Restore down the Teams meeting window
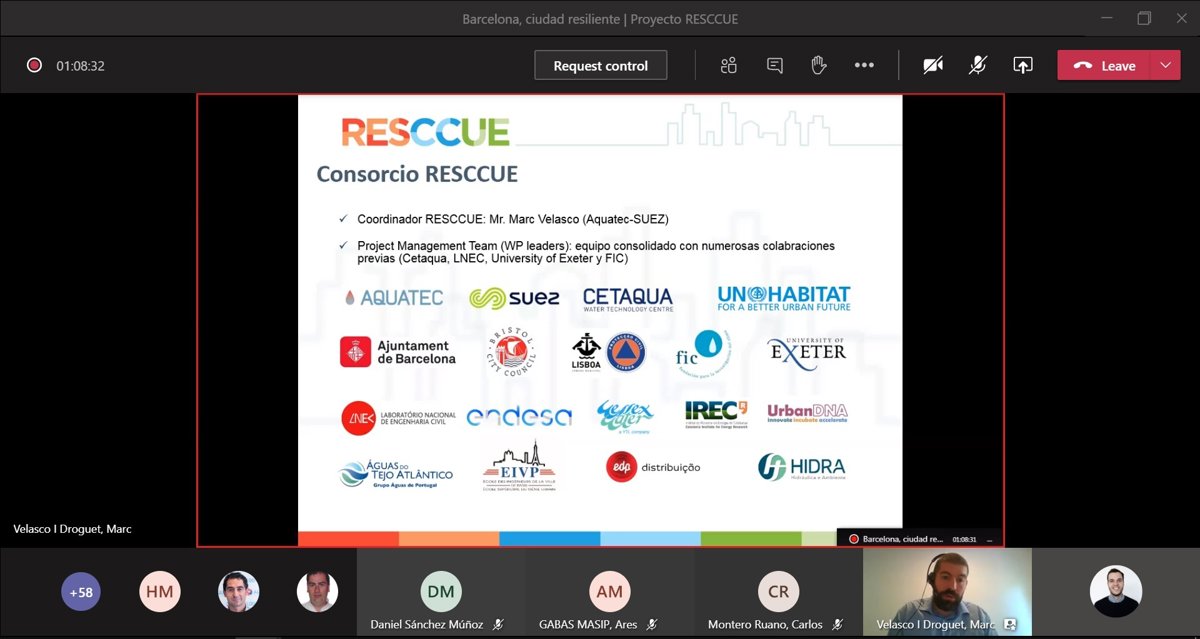The image size is (1200, 639). pyautogui.click(x=1144, y=19)
